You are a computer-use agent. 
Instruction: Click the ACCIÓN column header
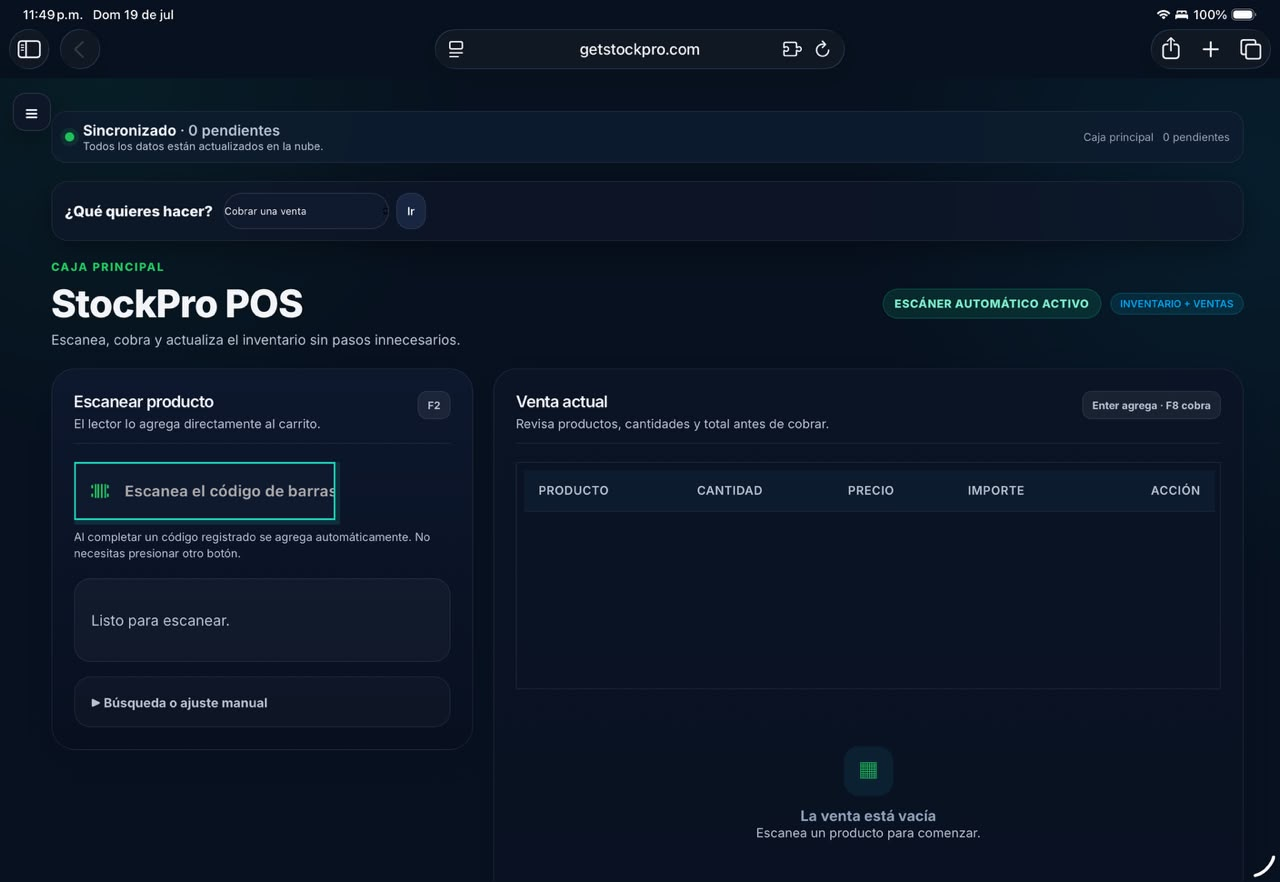[x=1175, y=490]
